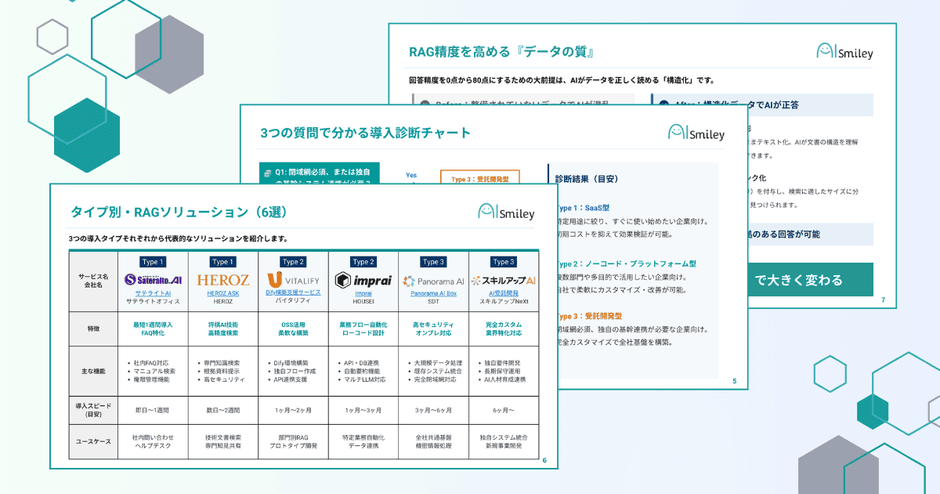Click the Type 2：ノーコード・プラットフォーム型 heading
Viewport: 940px width, 494px height.
tap(626, 264)
